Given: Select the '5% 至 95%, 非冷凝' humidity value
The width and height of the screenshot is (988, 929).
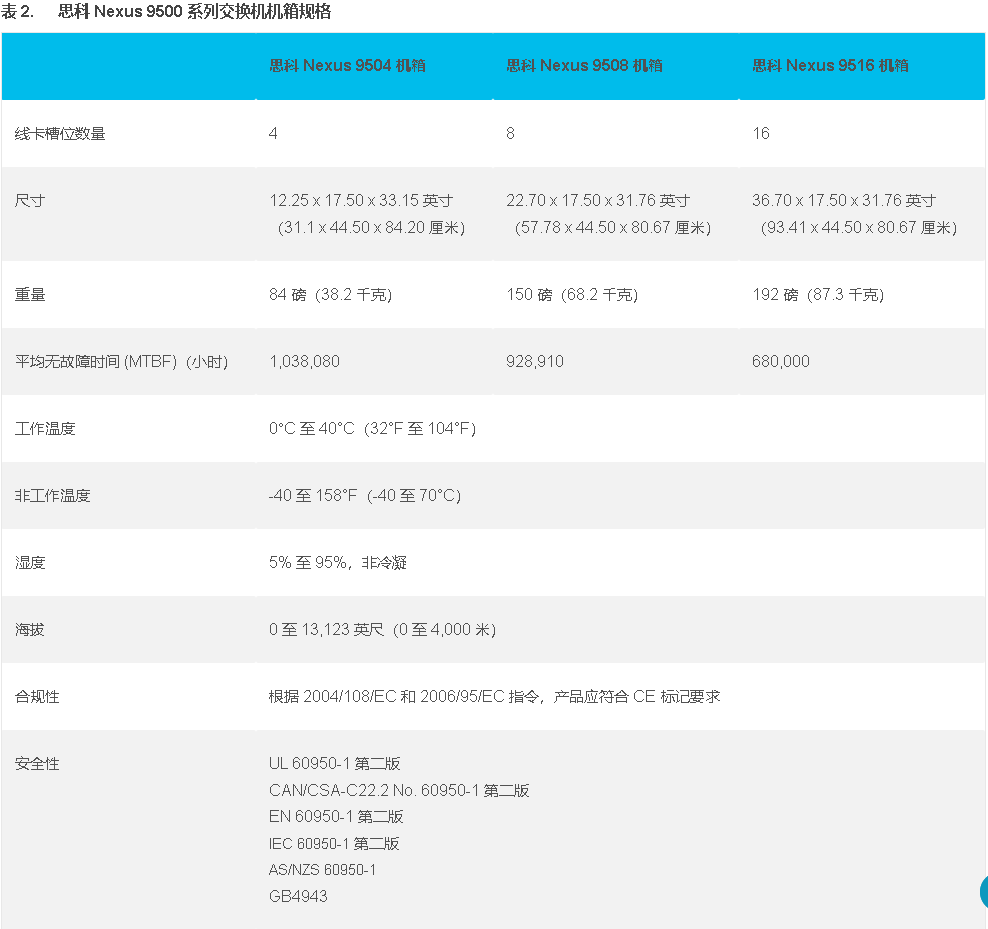Looking at the screenshot, I should click(x=338, y=563).
